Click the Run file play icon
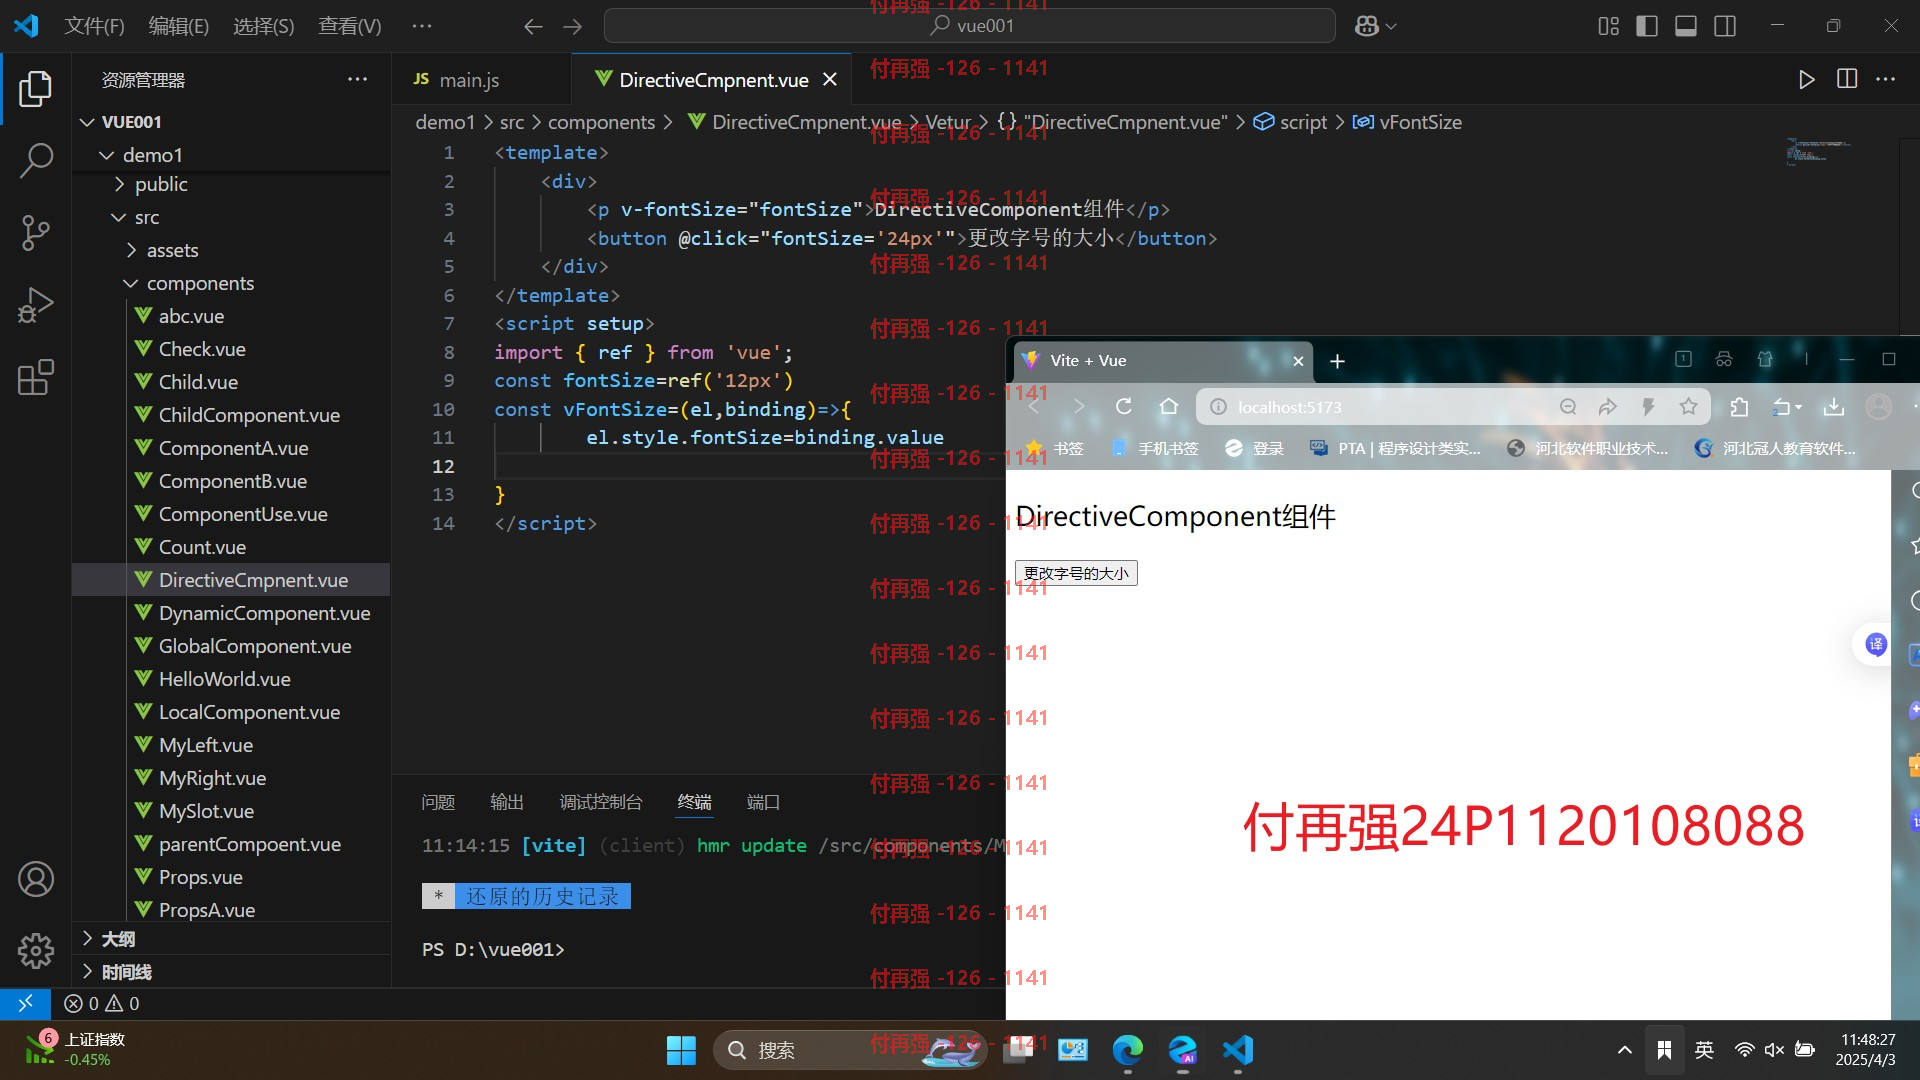Image resolution: width=1920 pixels, height=1080 pixels. (x=1806, y=79)
